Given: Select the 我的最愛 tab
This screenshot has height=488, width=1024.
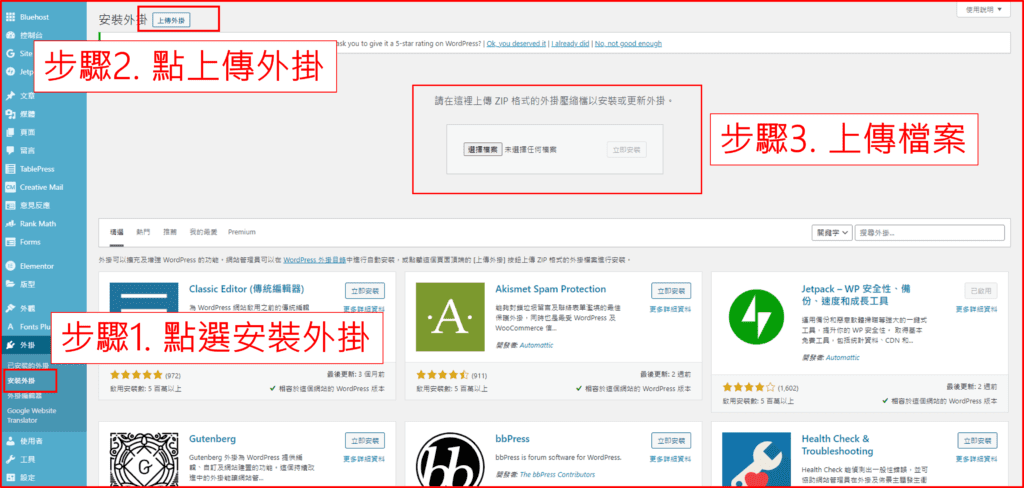Looking at the screenshot, I should 203,231.
